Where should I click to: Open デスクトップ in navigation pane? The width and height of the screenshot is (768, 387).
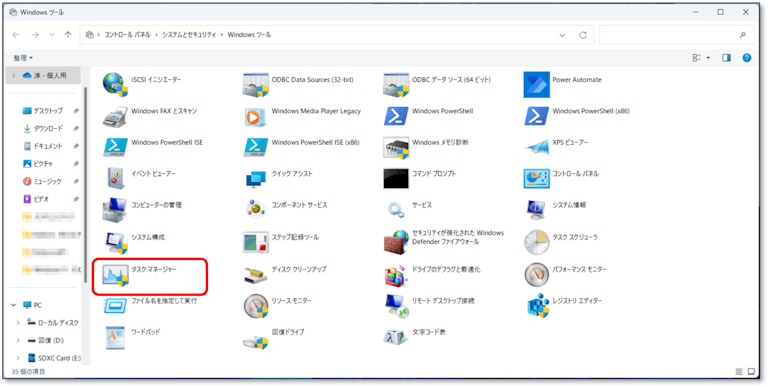pyautogui.click(x=48, y=111)
